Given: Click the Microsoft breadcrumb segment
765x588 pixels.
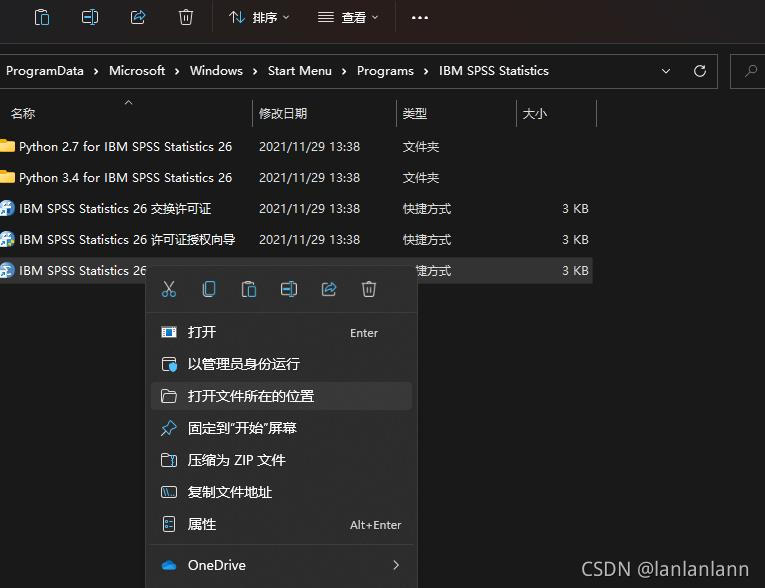Looking at the screenshot, I should [137, 71].
